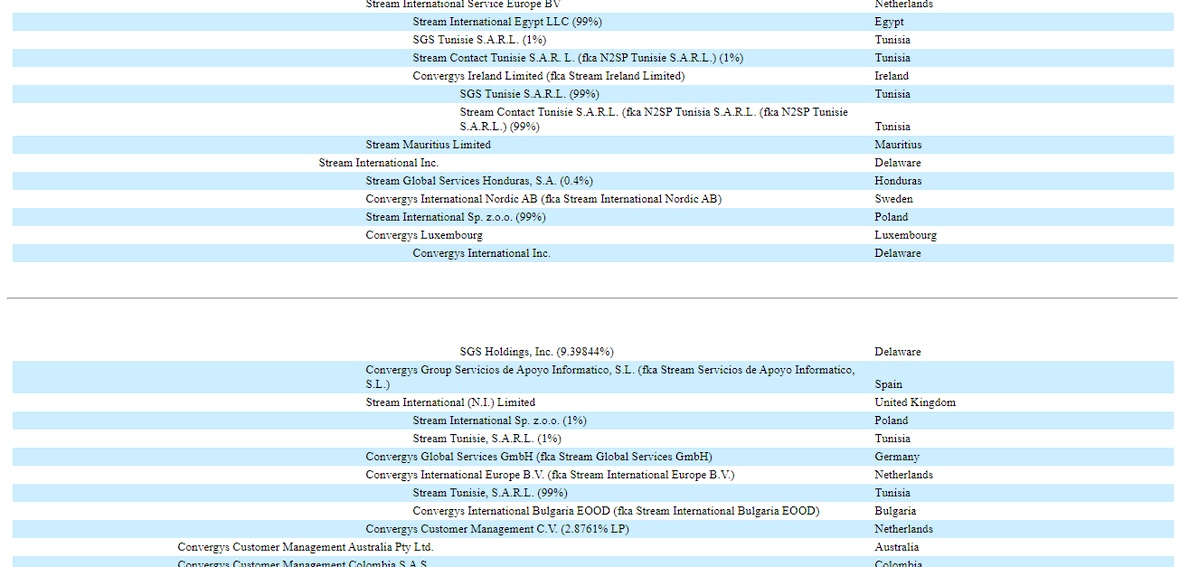Click Delaware beside 'Stream International Inc.'
Screen dimensions: 1199x567
(898, 163)
